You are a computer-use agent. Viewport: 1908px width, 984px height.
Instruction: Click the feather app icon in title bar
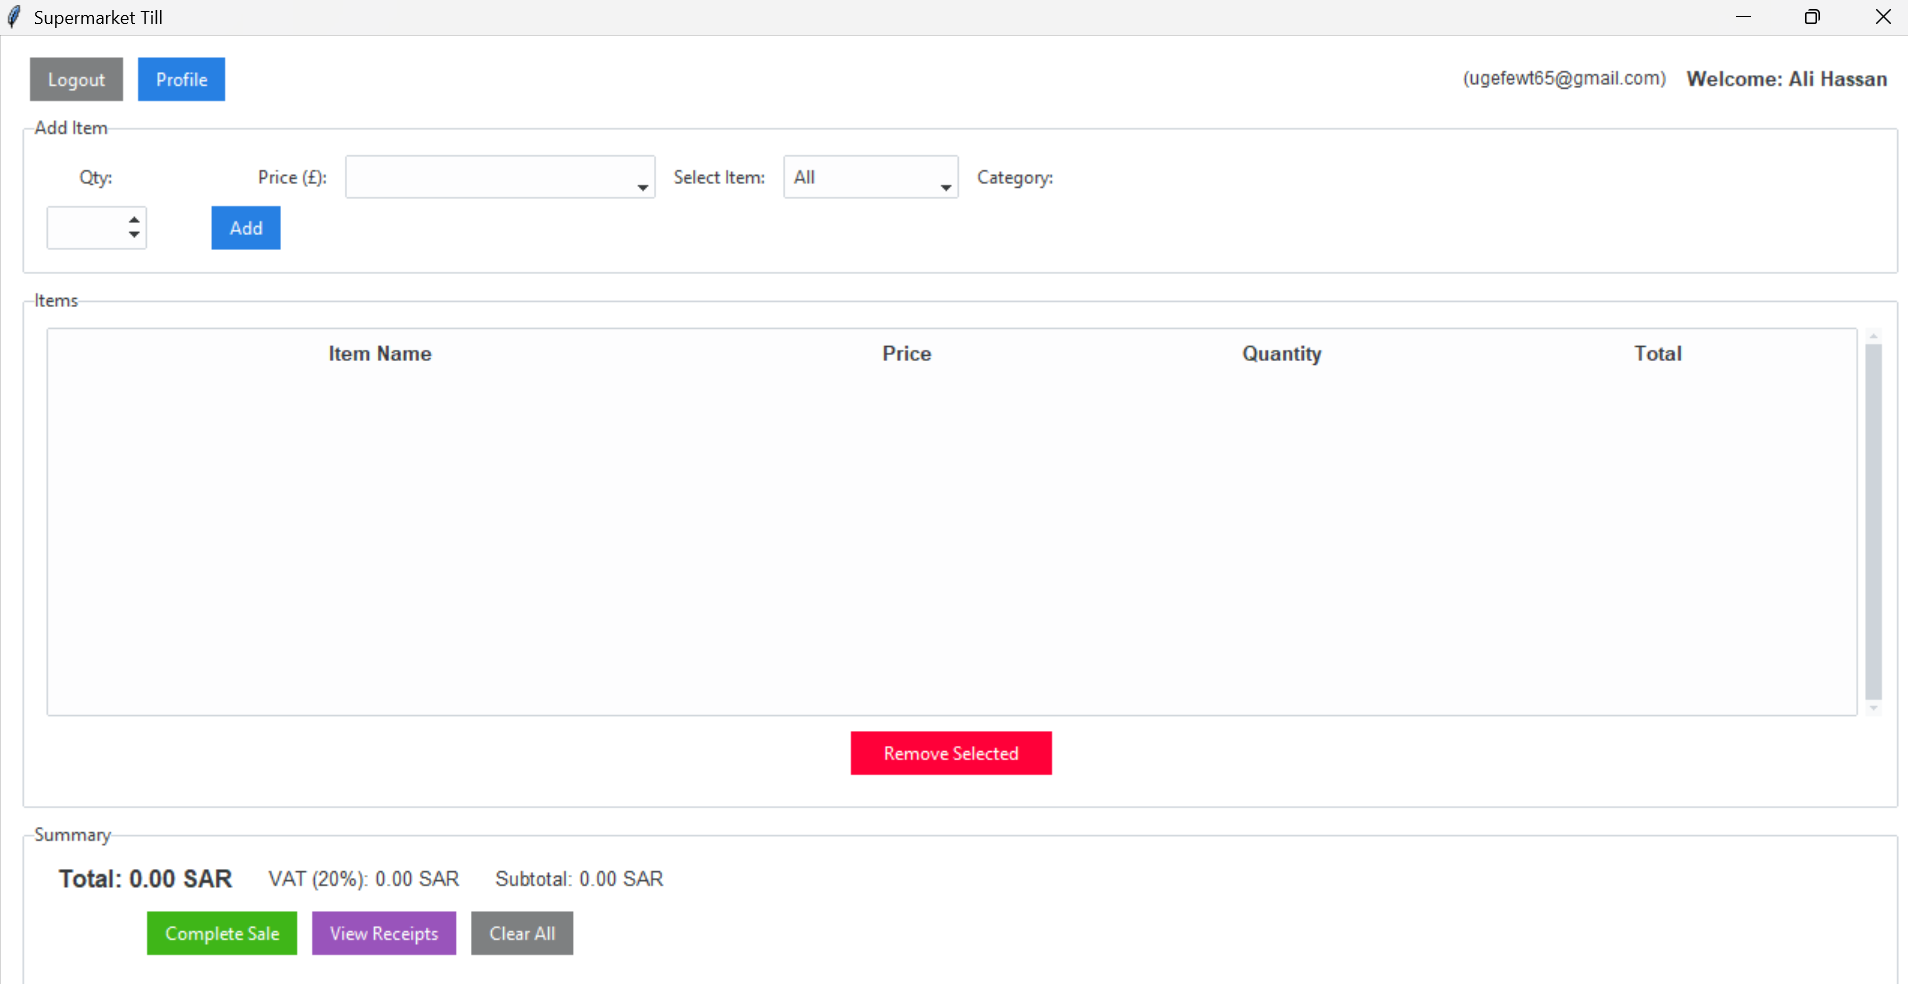click(14, 17)
